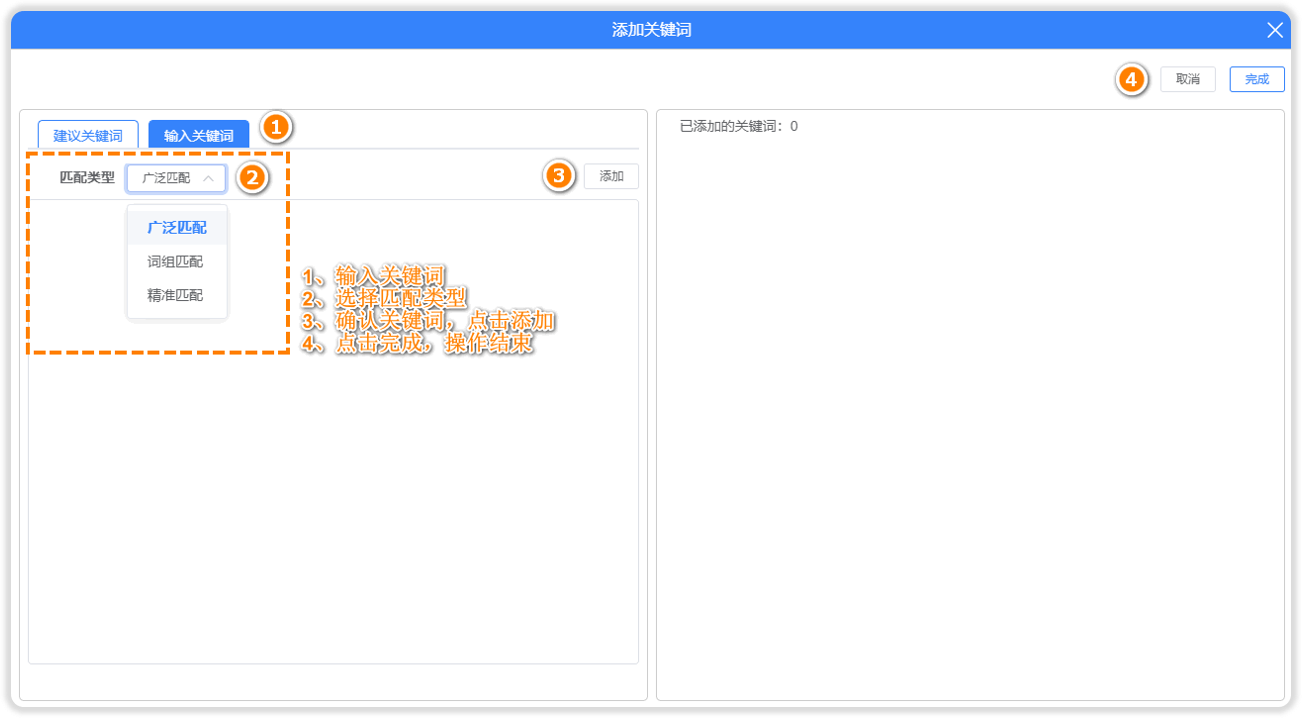
Task: Switch to the 建议关键词 tab
Action: 88,135
